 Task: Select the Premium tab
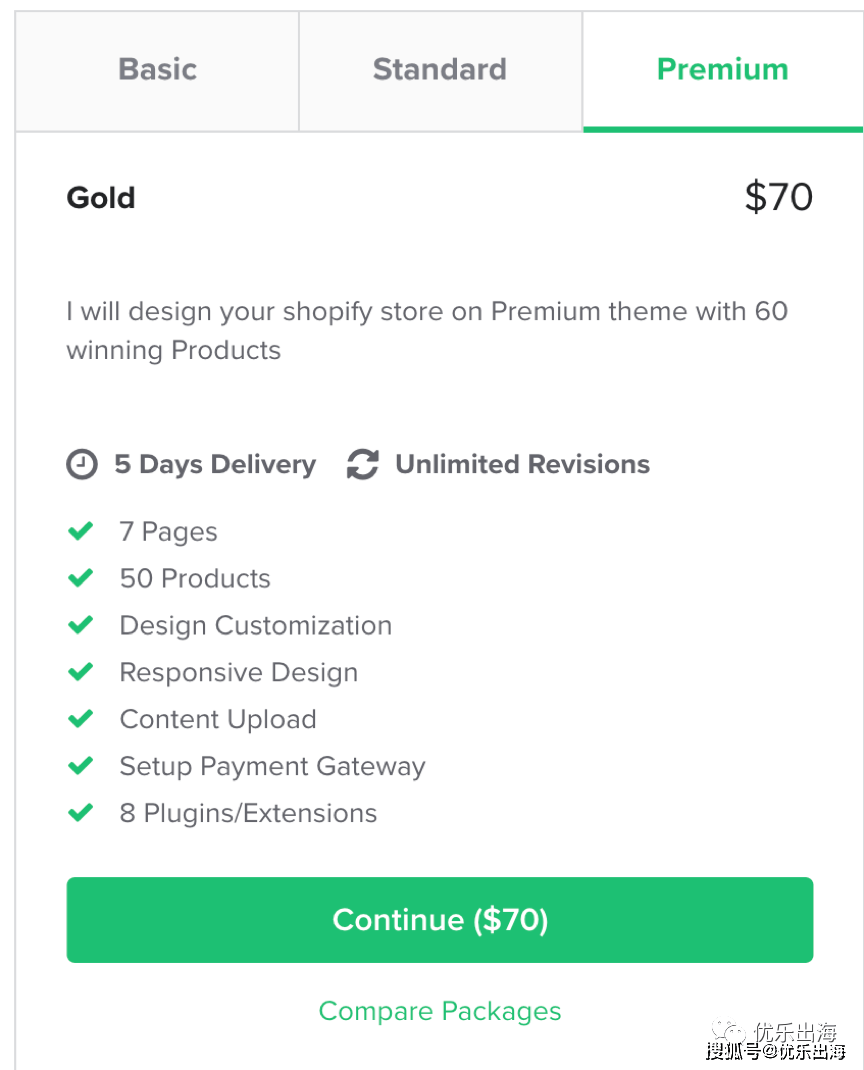click(x=722, y=70)
